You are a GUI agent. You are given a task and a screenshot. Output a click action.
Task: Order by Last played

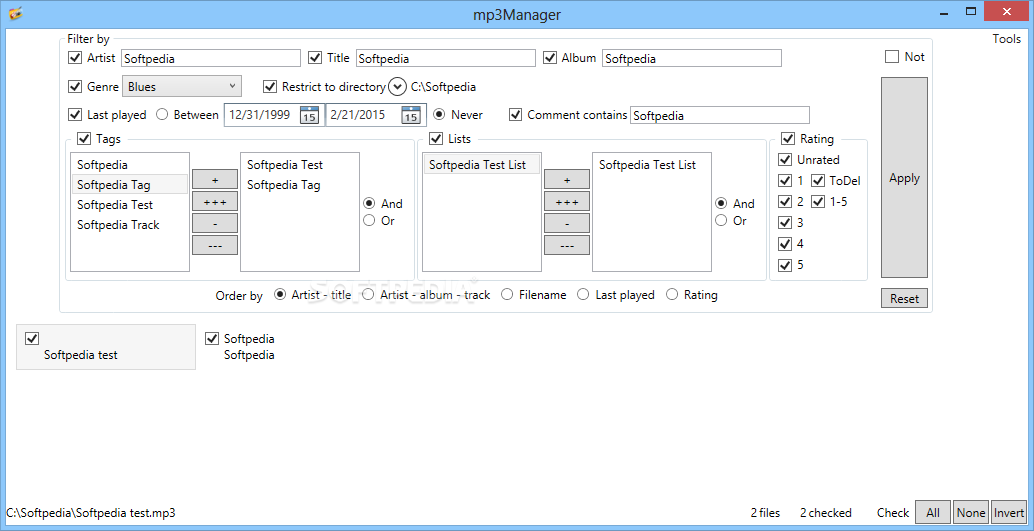(584, 295)
